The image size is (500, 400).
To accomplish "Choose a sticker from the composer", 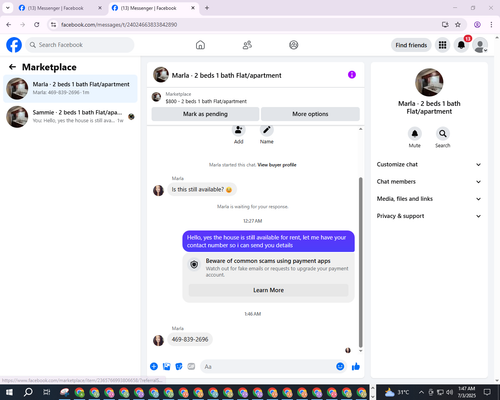I will 179,366.
